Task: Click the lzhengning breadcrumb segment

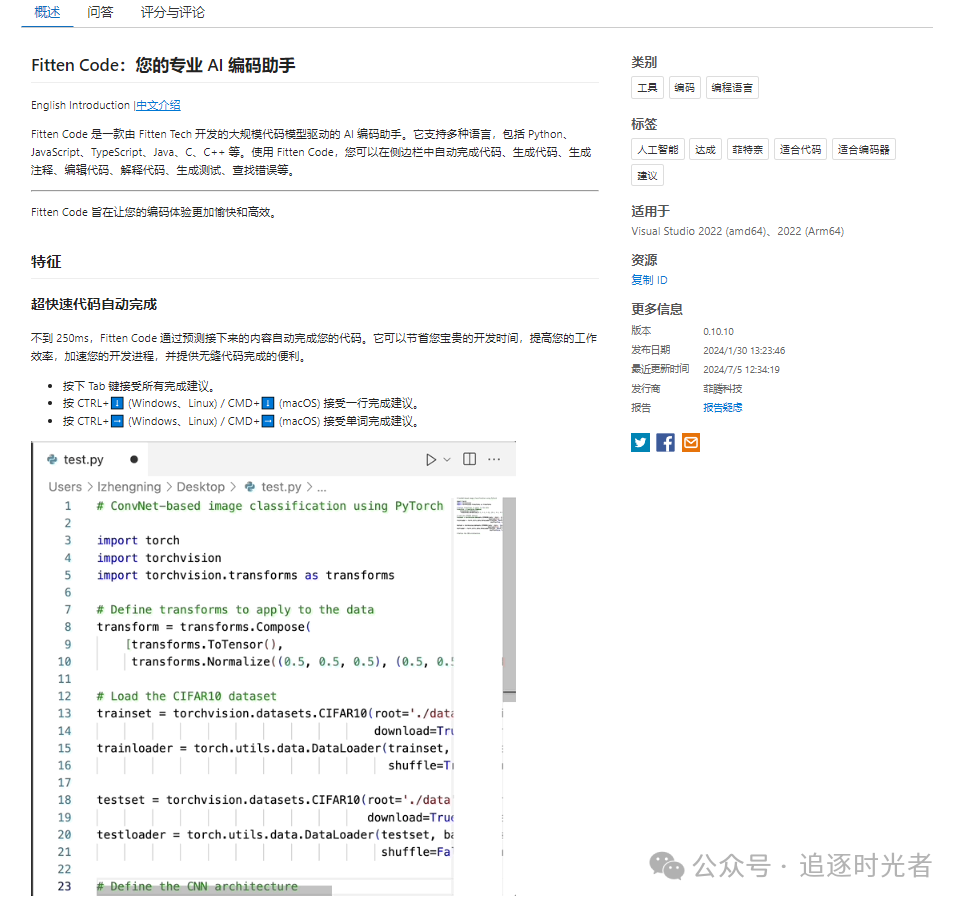Action: pos(129,487)
